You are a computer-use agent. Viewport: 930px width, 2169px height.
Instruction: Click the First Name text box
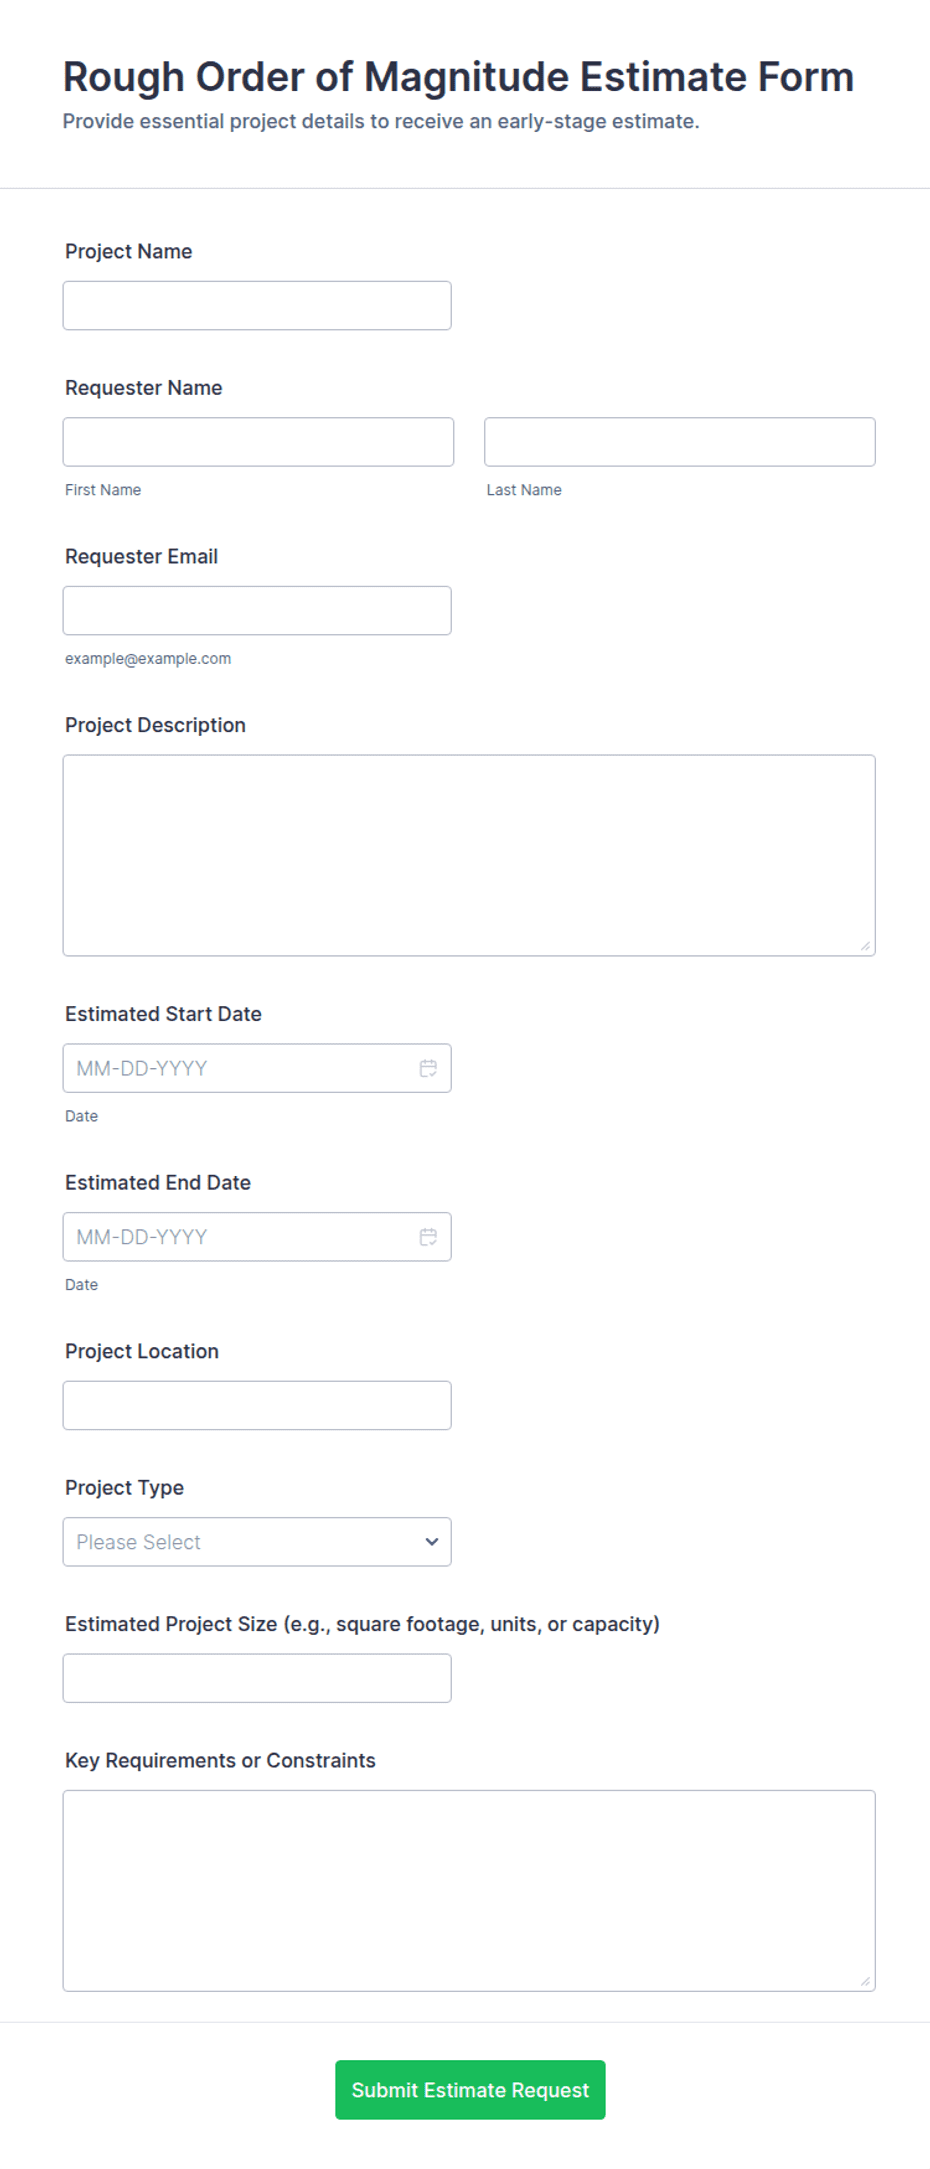click(258, 442)
